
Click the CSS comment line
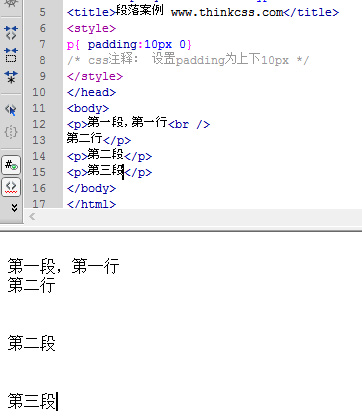[188, 60]
